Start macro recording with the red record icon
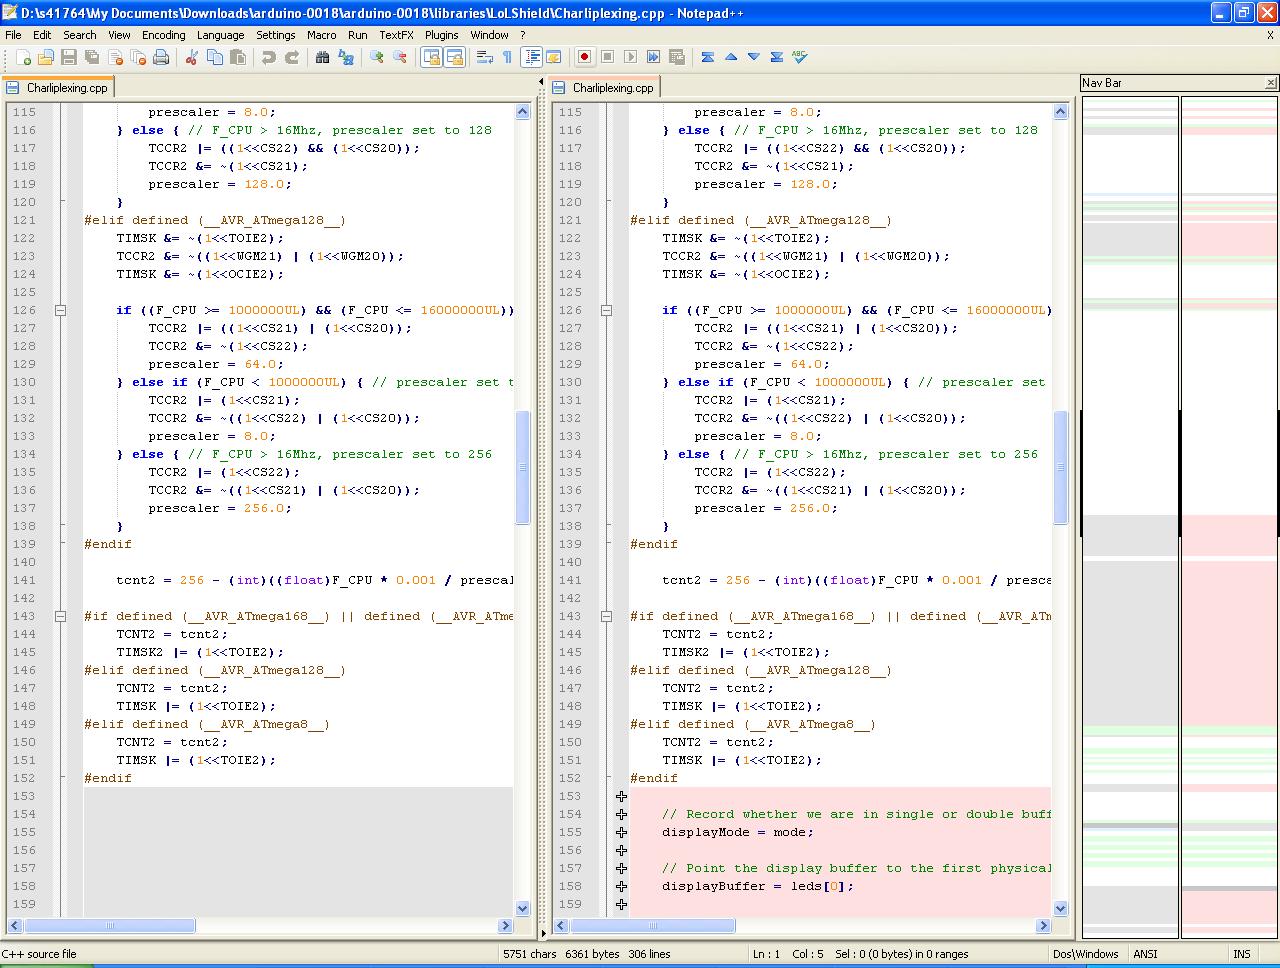The height and width of the screenshot is (968, 1280). click(583, 57)
